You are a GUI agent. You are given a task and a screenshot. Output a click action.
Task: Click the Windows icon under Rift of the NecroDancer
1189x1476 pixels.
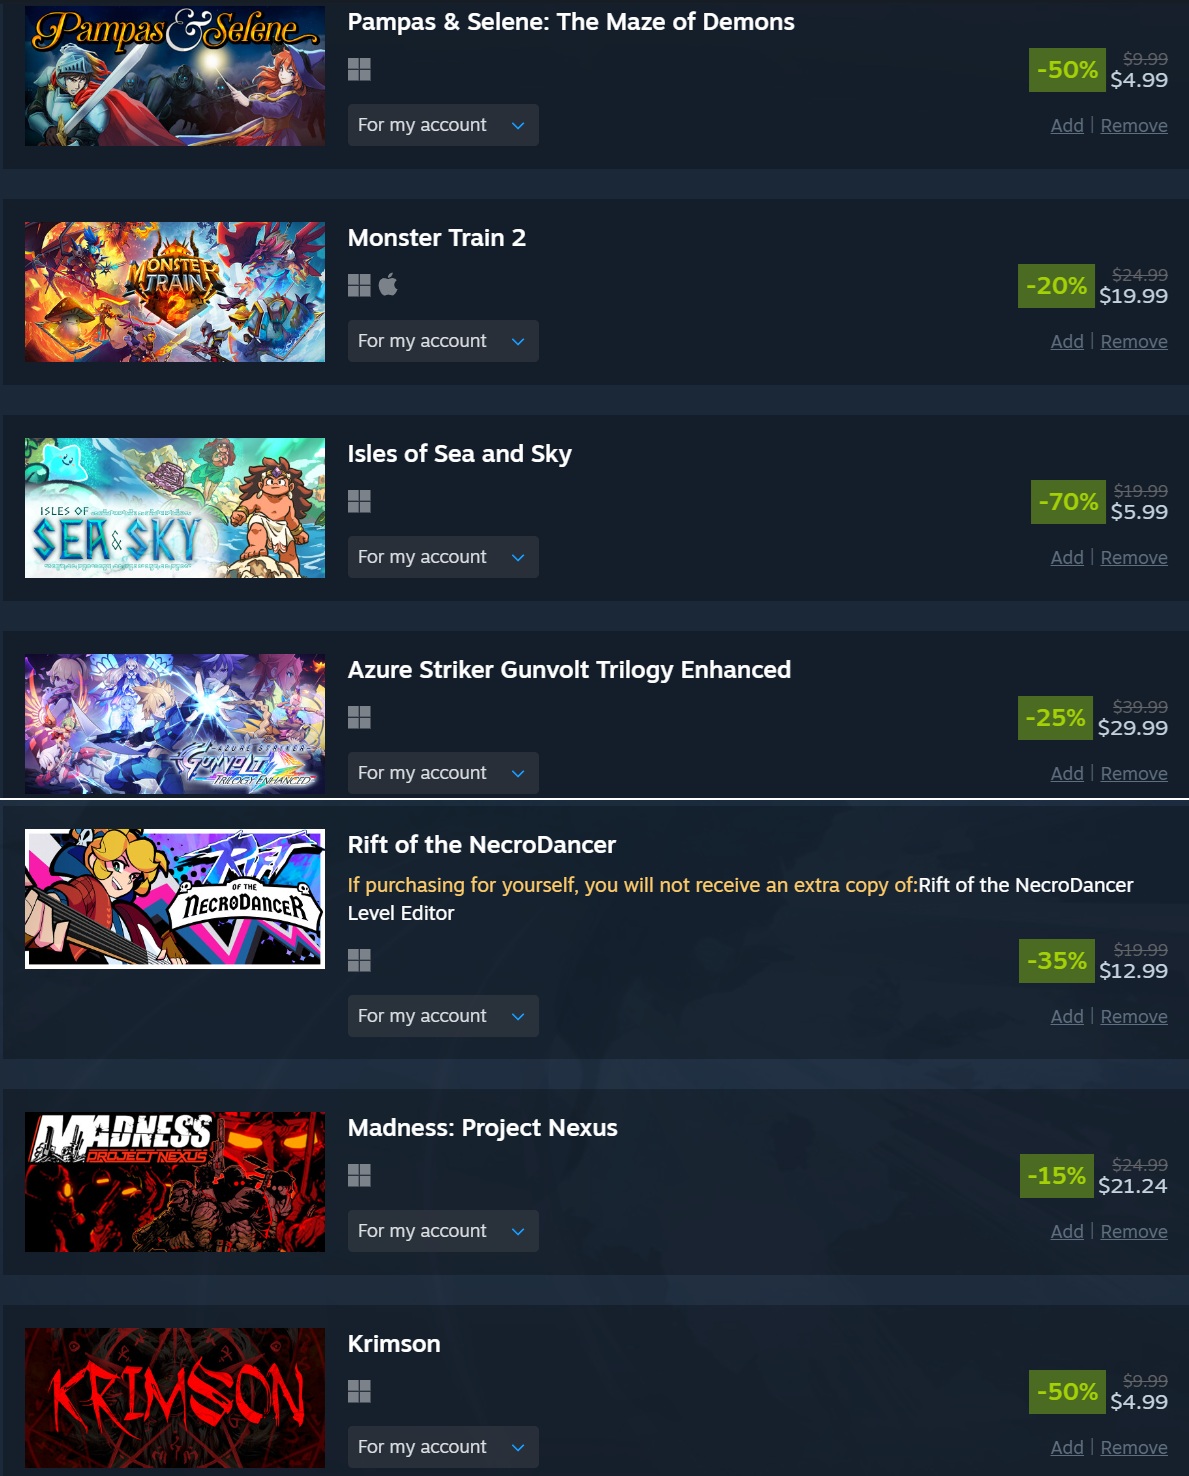359,960
